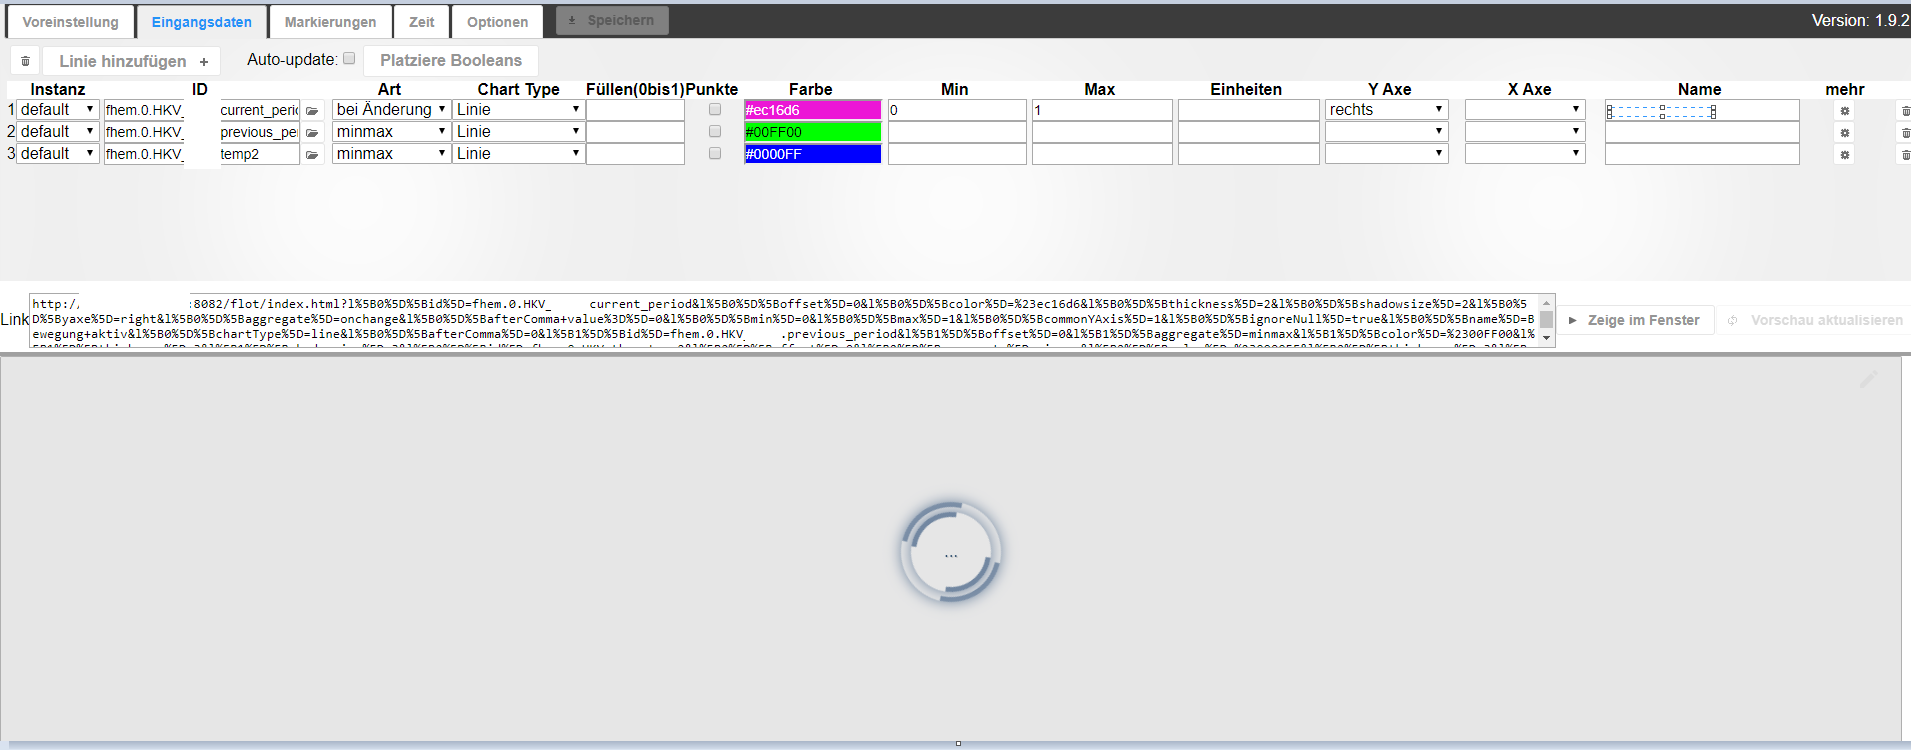Open ID browser folder icon for previous_period row
Screen dimensions: 1911x750
(312, 132)
